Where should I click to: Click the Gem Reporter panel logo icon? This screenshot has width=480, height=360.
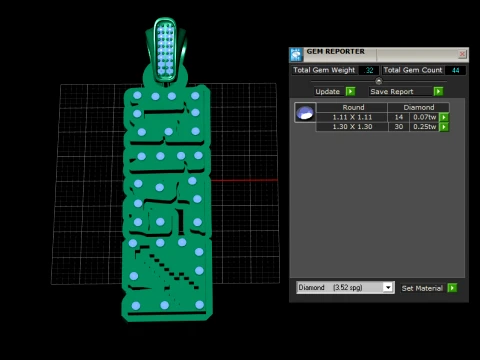click(296, 55)
